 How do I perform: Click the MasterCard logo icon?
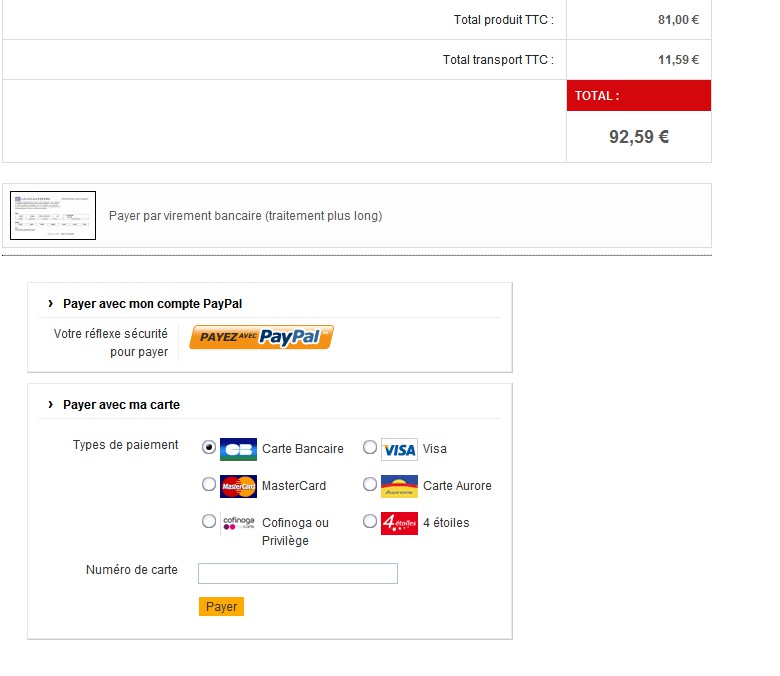(238, 486)
